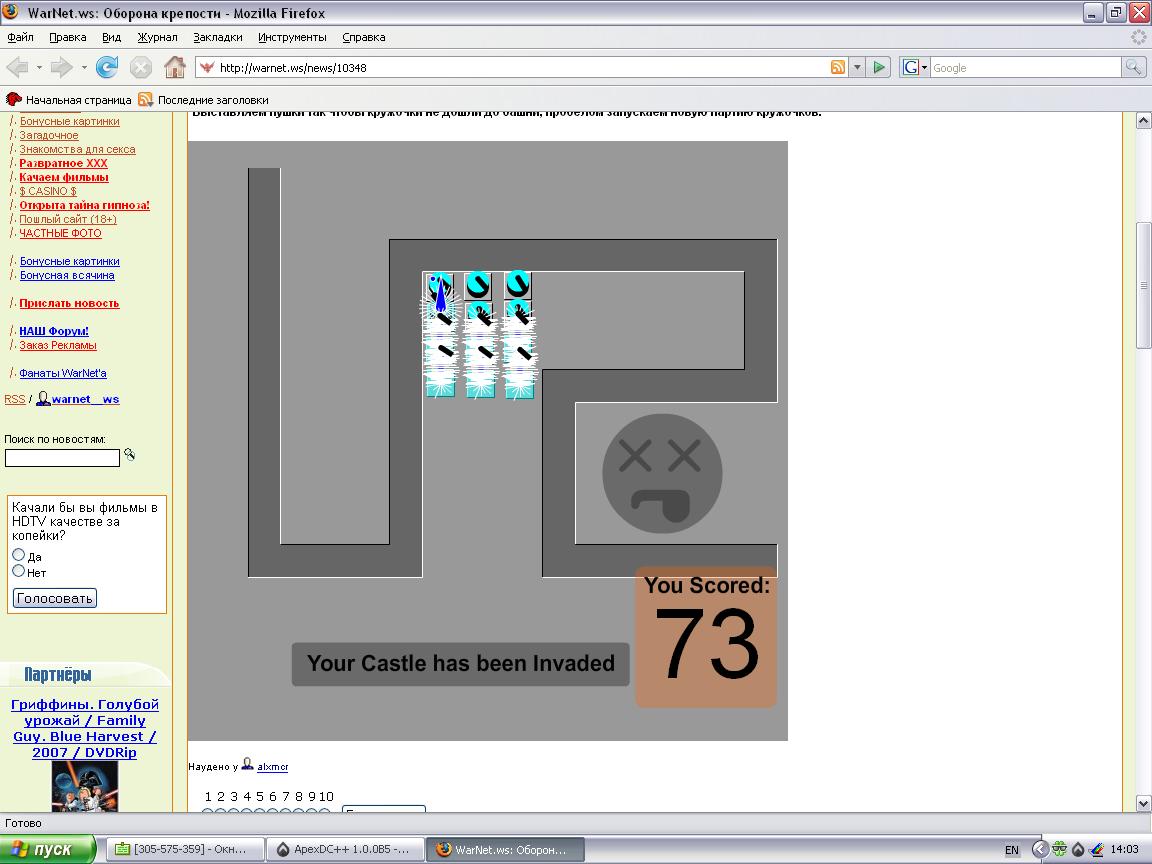Screen dimensions: 1152x864
Task: Expand the search engine selector dropdown
Action: 914,67
